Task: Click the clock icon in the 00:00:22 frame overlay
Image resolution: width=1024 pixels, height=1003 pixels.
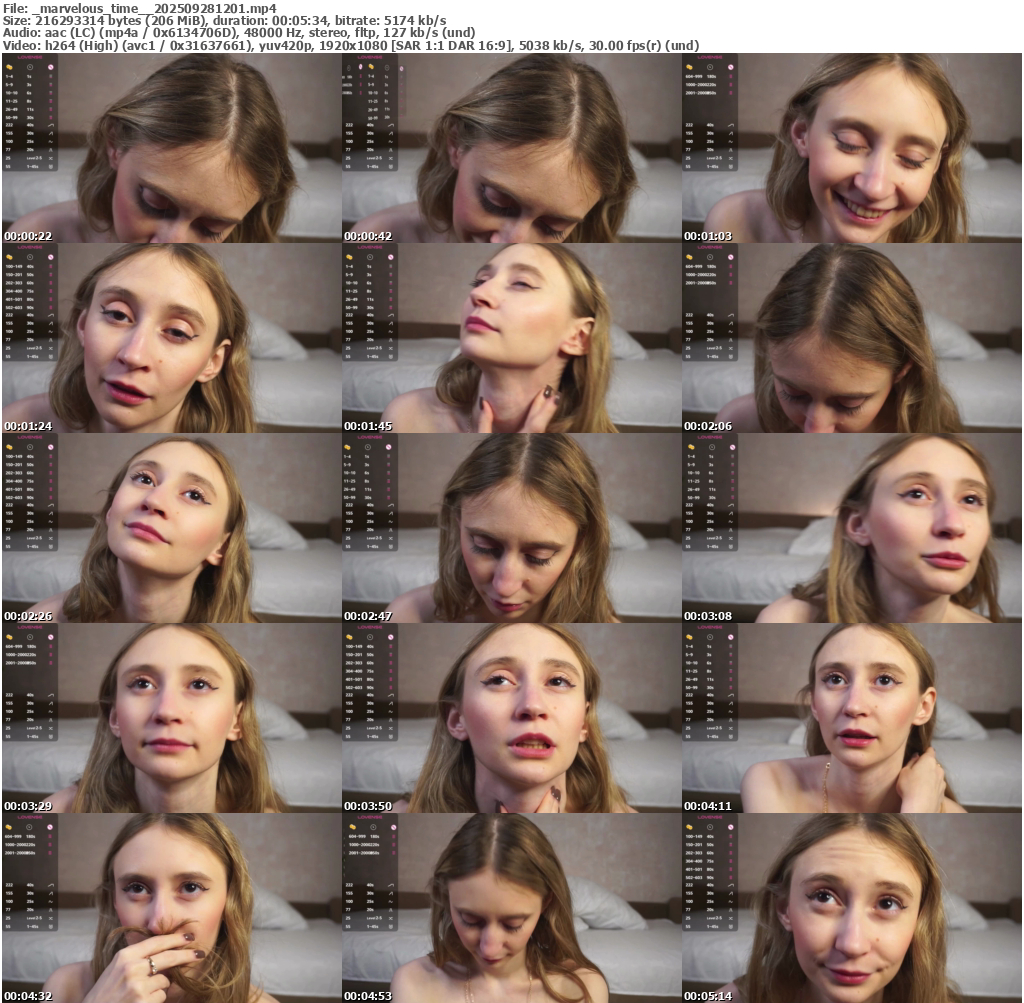Action: [x=30, y=67]
